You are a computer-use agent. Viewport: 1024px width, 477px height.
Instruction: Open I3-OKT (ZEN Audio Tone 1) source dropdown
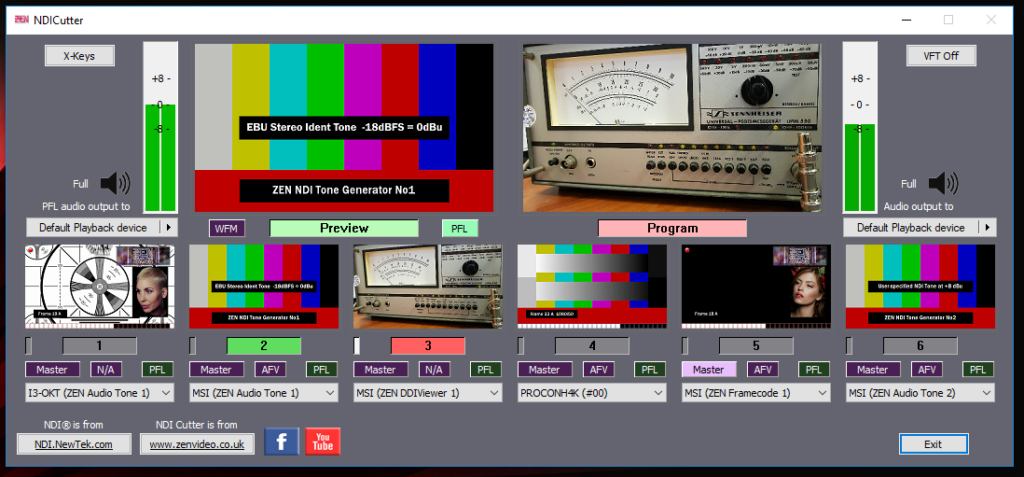99,393
